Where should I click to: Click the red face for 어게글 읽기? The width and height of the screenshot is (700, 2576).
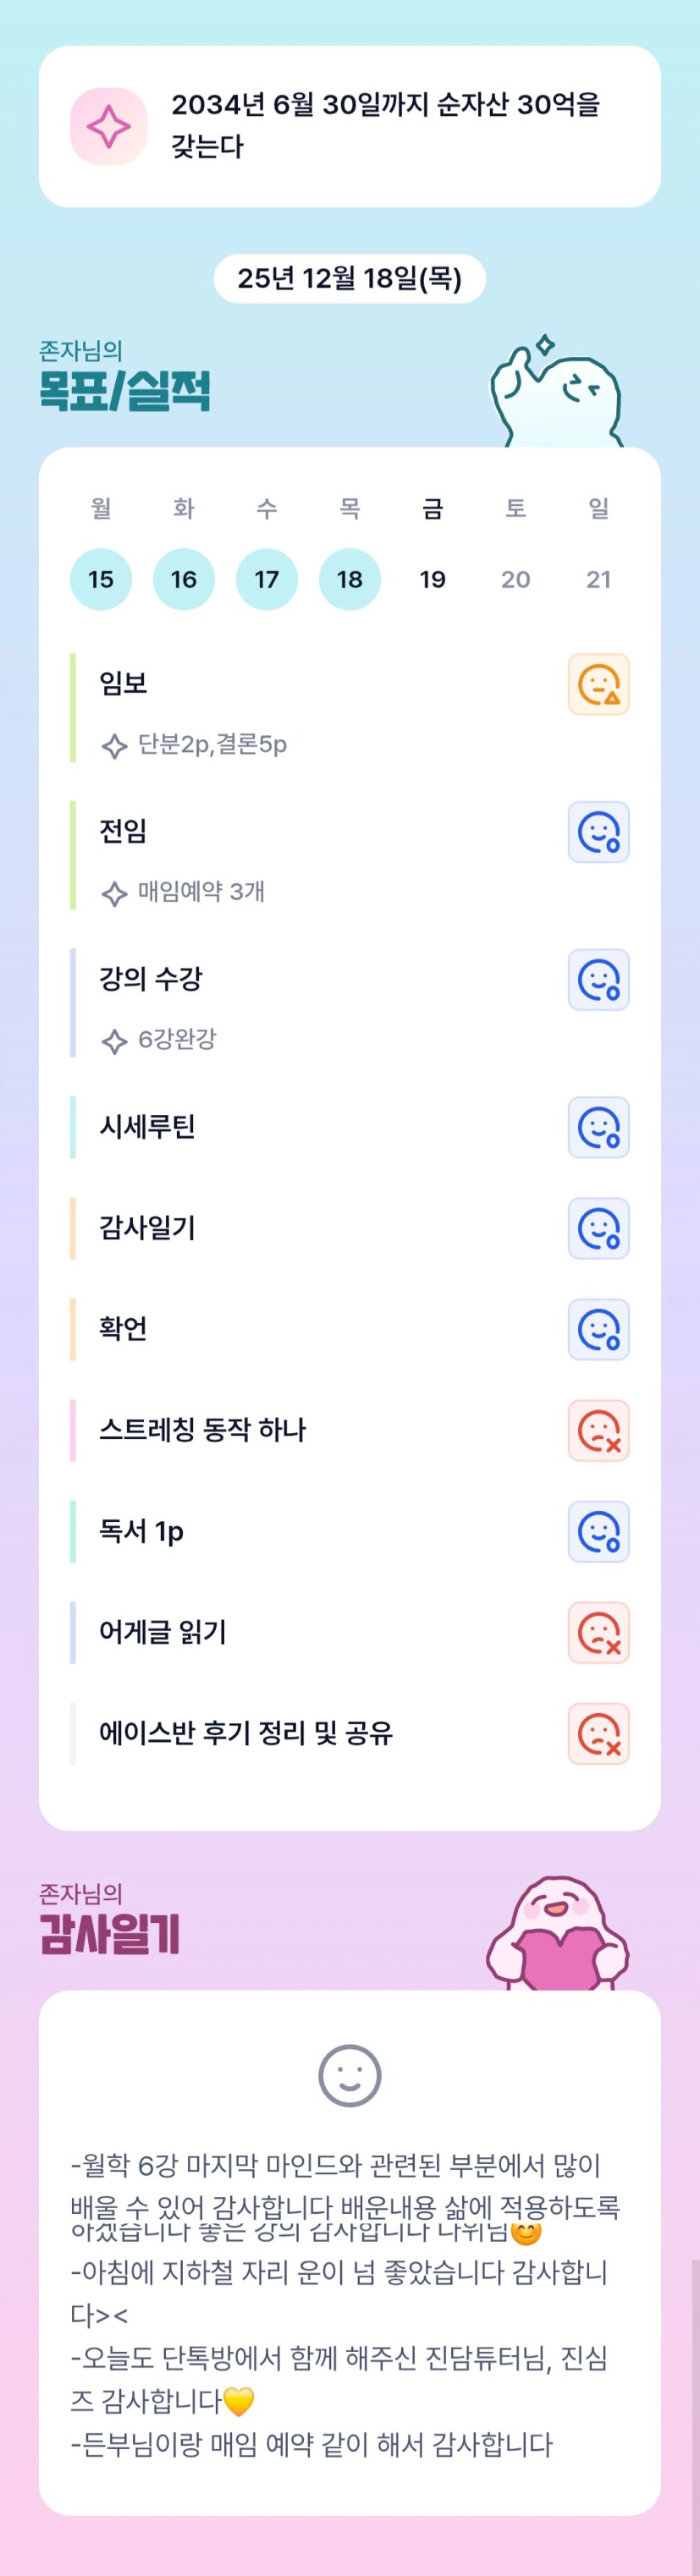pyautogui.click(x=598, y=1632)
